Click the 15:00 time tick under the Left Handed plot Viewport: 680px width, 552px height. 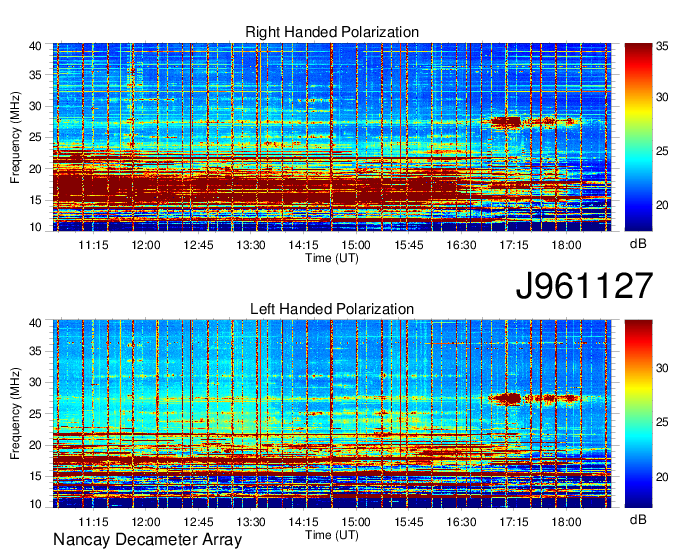point(356,521)
